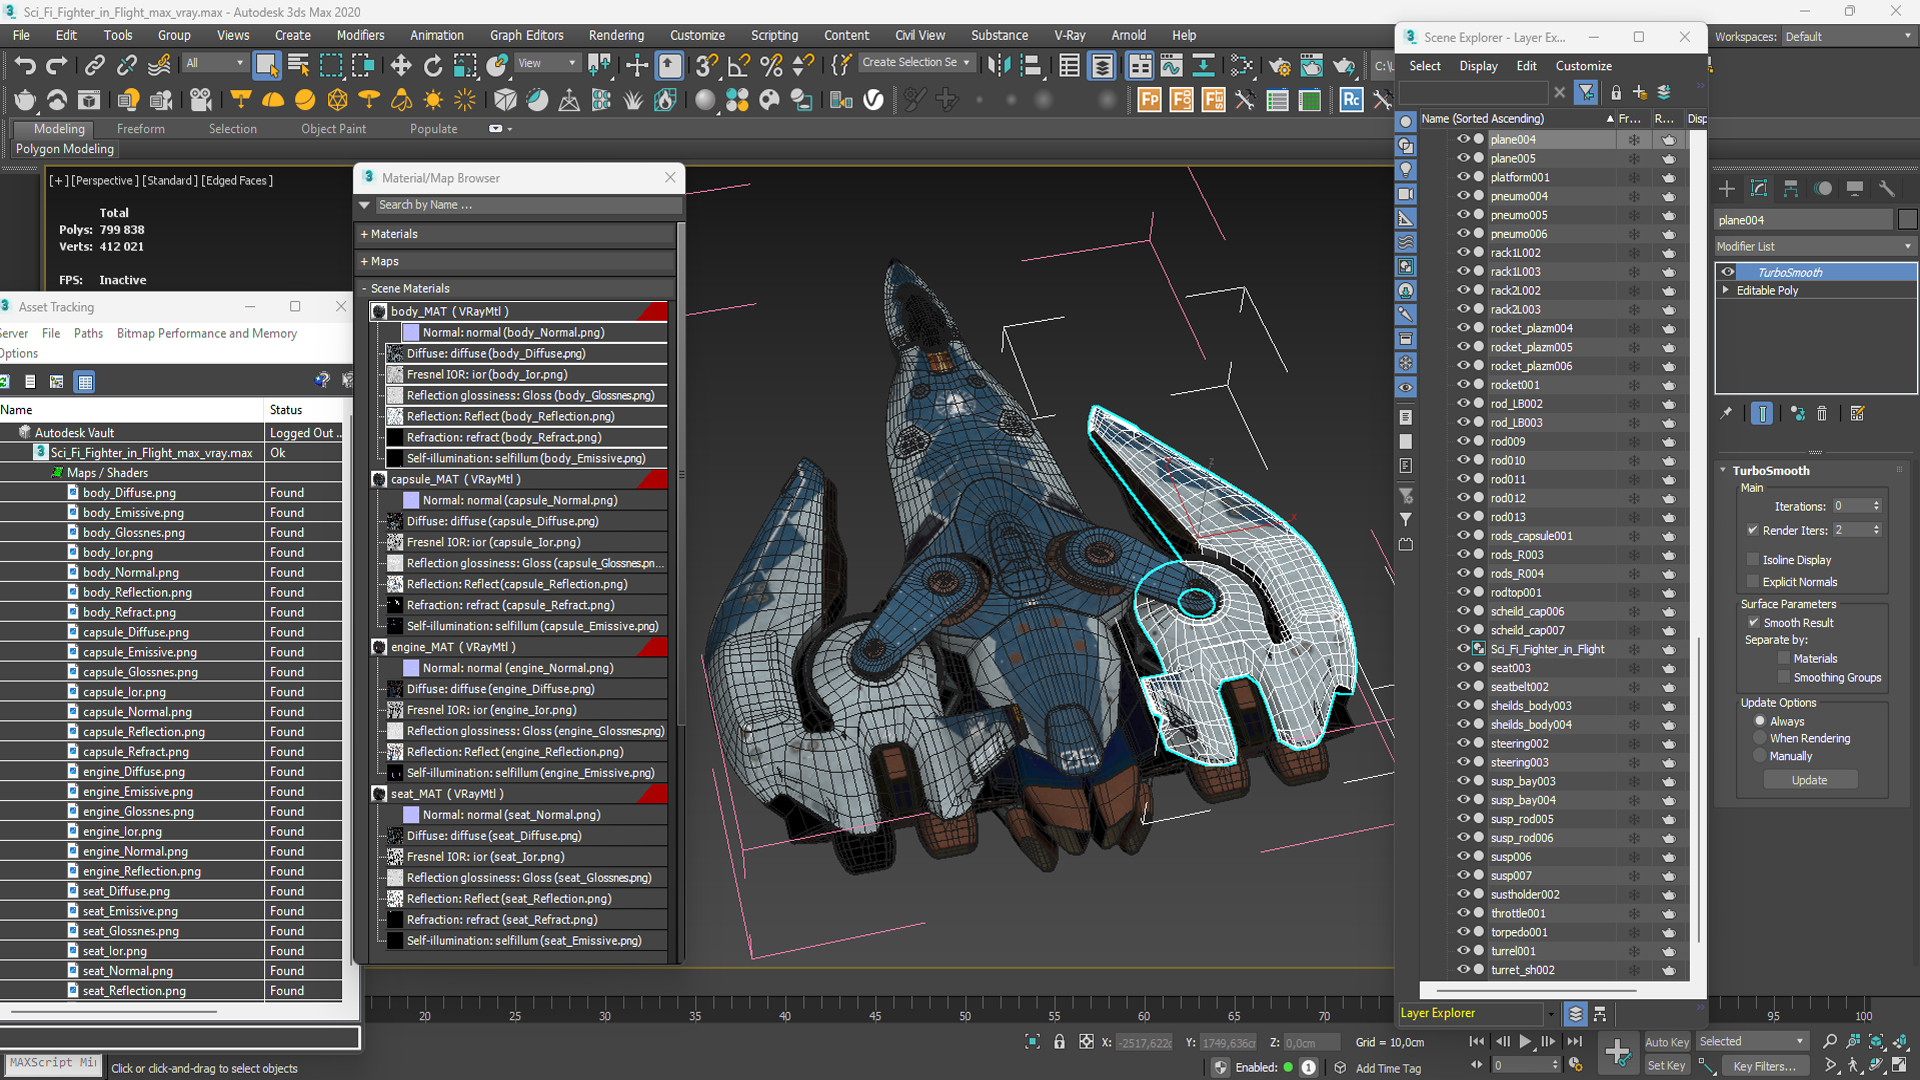Toggle Scene Explorer display filter funnel icon
1920x1080 pixels.
pos(1586,93)
